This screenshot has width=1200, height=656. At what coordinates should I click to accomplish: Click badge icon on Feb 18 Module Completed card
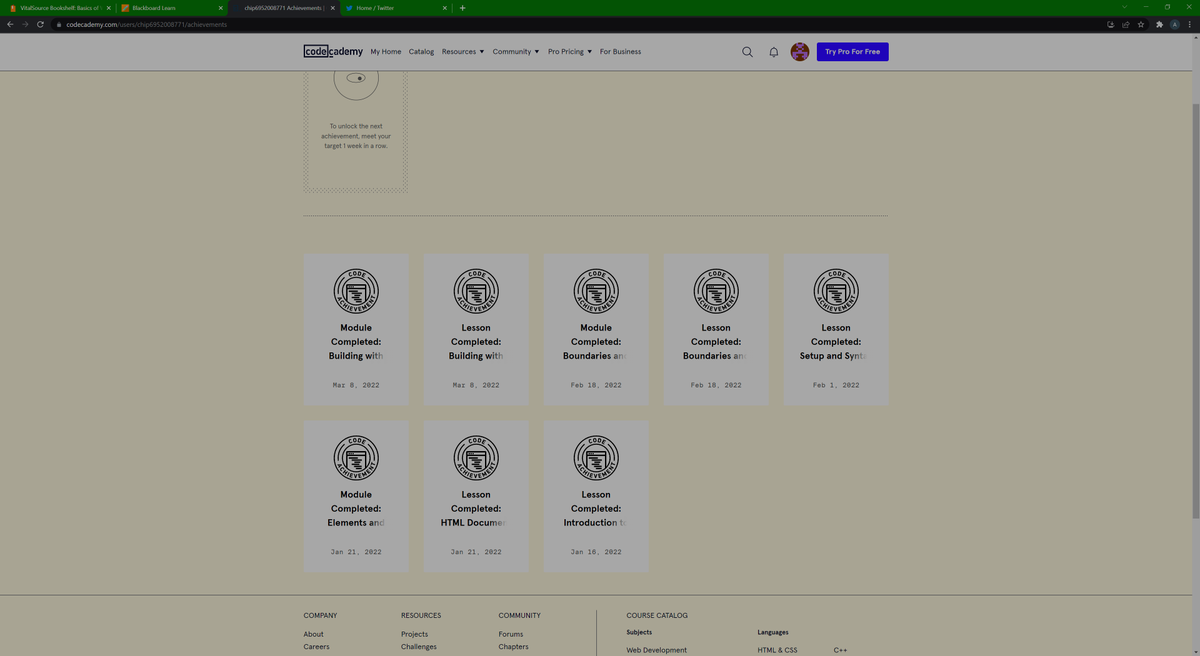click(x=596, y=291)
